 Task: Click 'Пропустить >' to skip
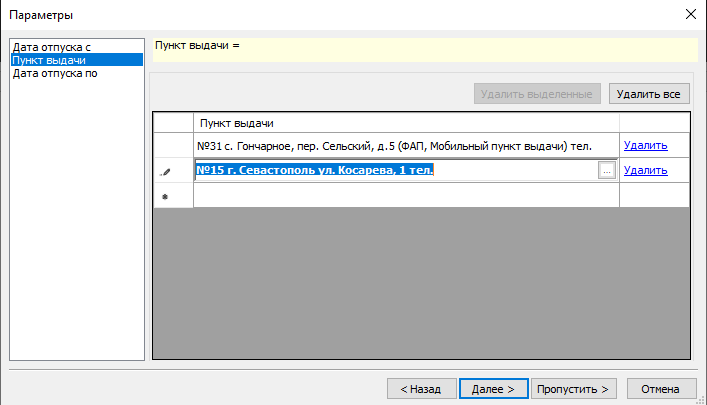coord(573,389)
